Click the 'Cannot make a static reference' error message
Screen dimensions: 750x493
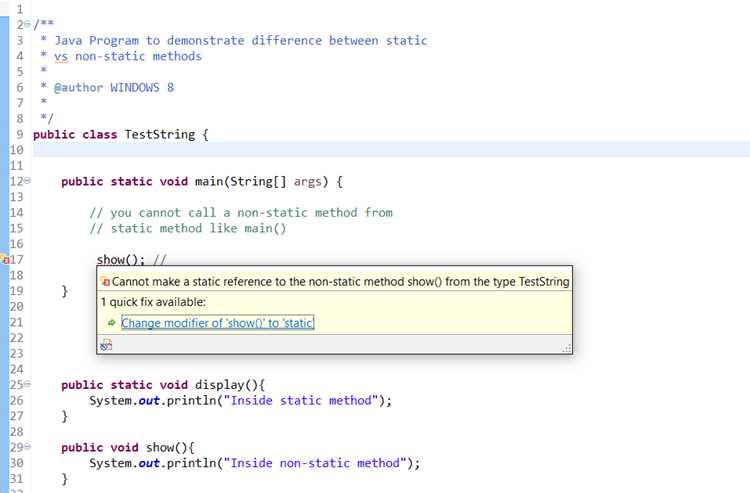[x=341, y=282]
